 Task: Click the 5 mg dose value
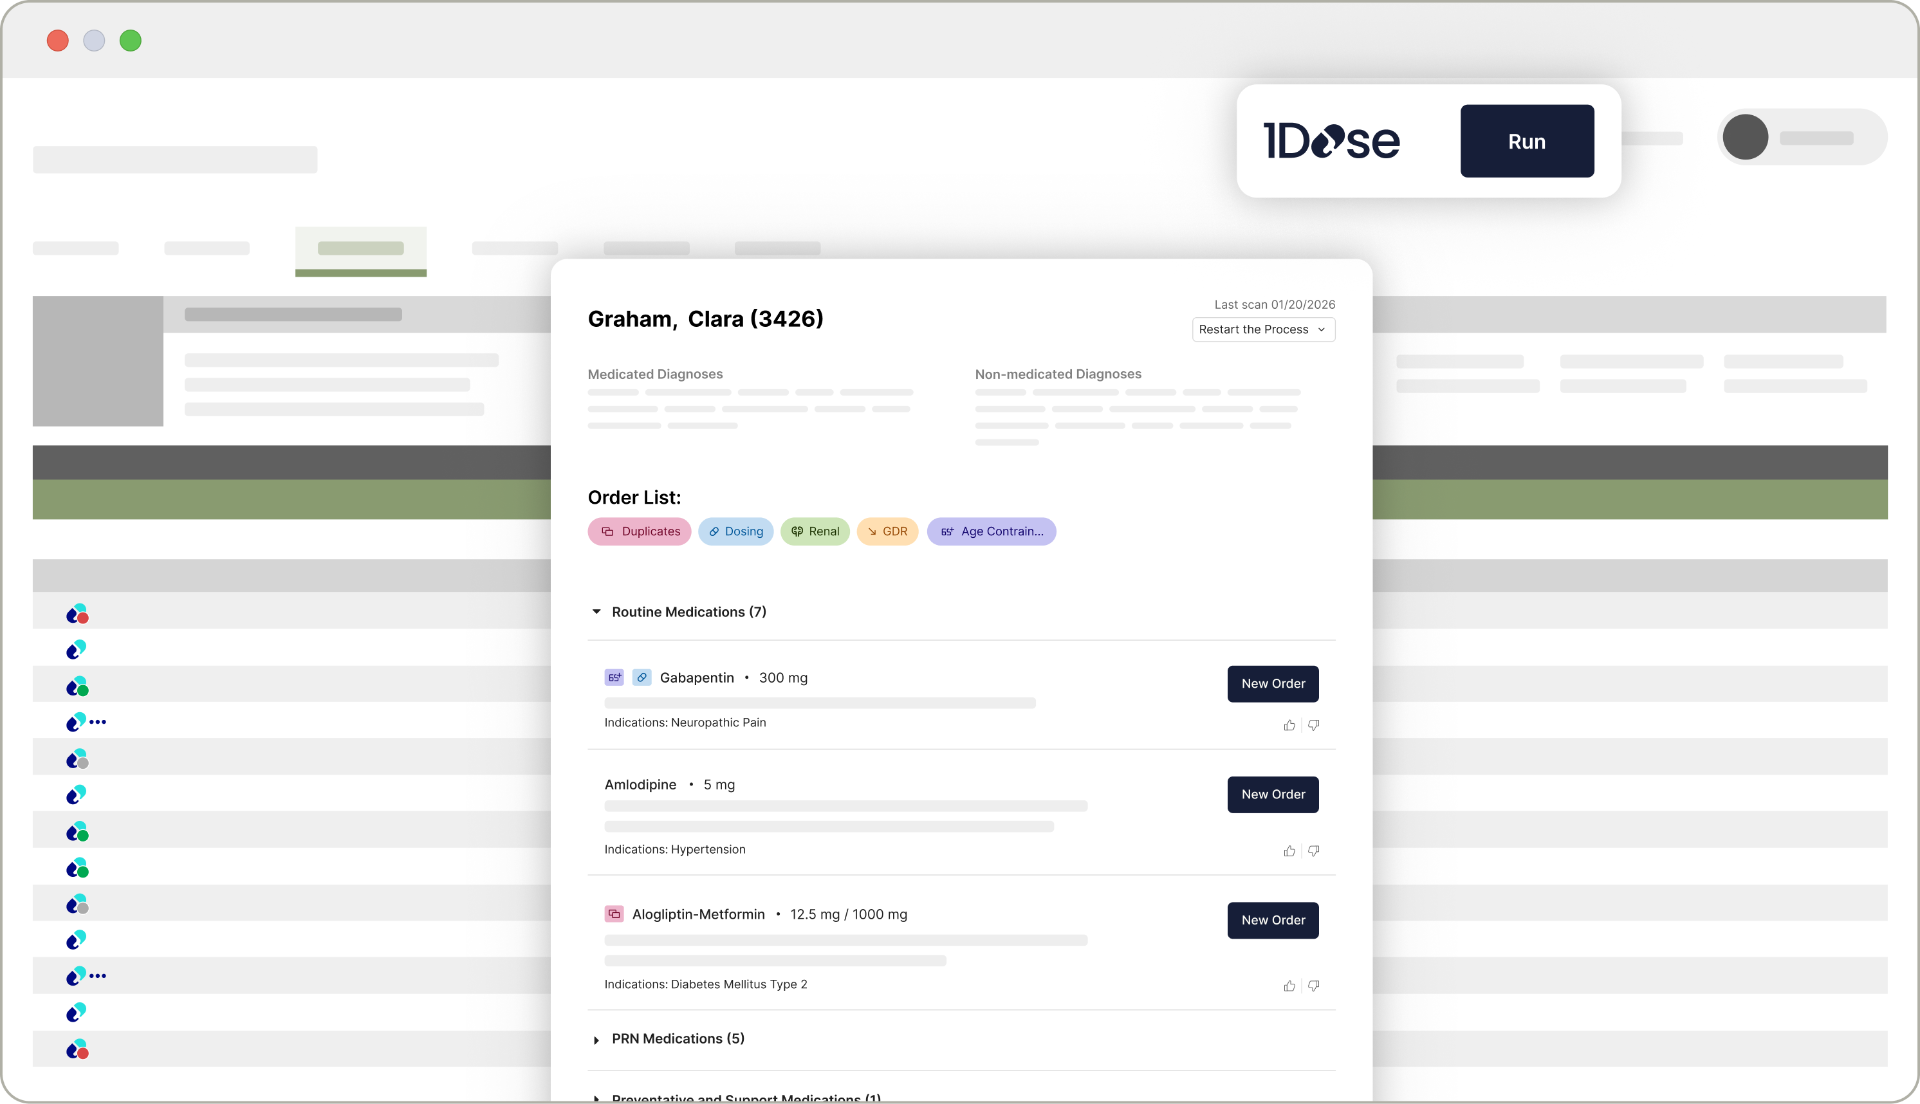(719, 785)
